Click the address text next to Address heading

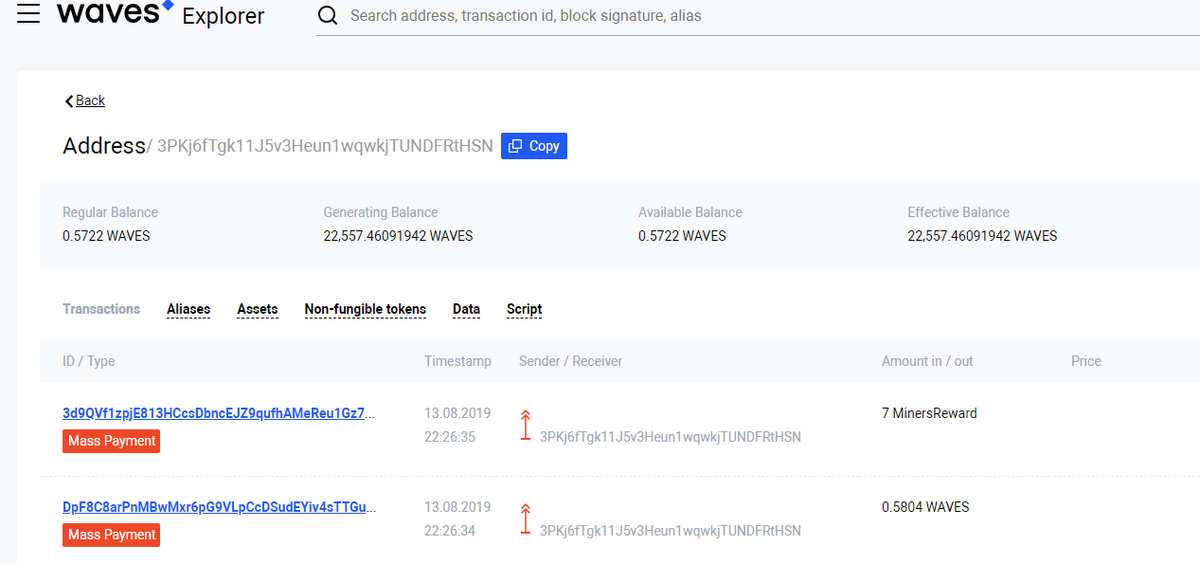click(325, 146)
